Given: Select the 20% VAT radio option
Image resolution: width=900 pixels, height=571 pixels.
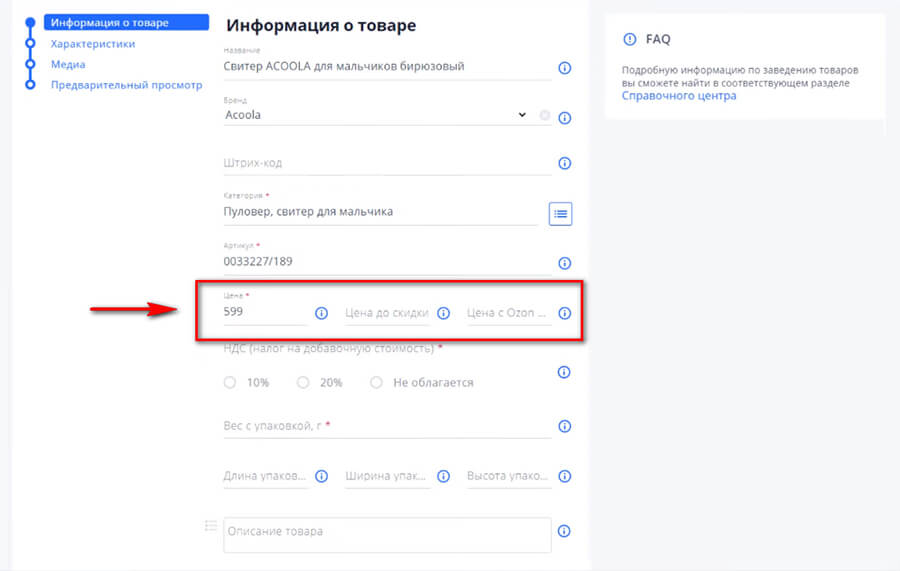Looking at the screenshot, I should click(303, 382).
